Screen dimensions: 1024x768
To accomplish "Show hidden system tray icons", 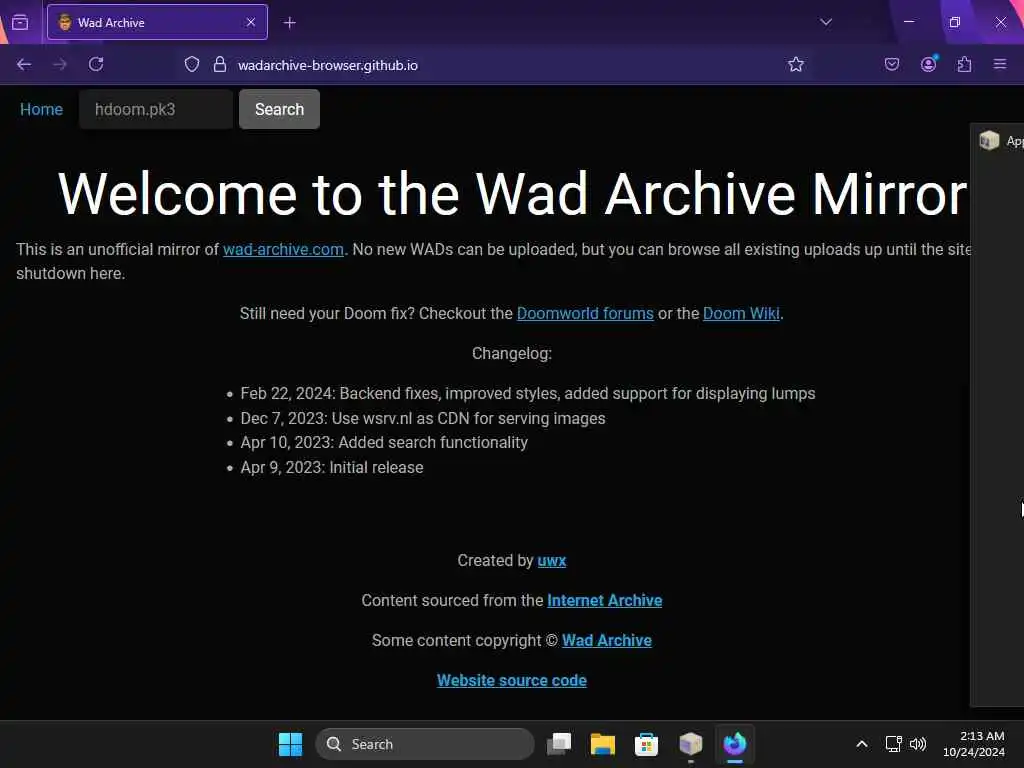I will point(861,744).
